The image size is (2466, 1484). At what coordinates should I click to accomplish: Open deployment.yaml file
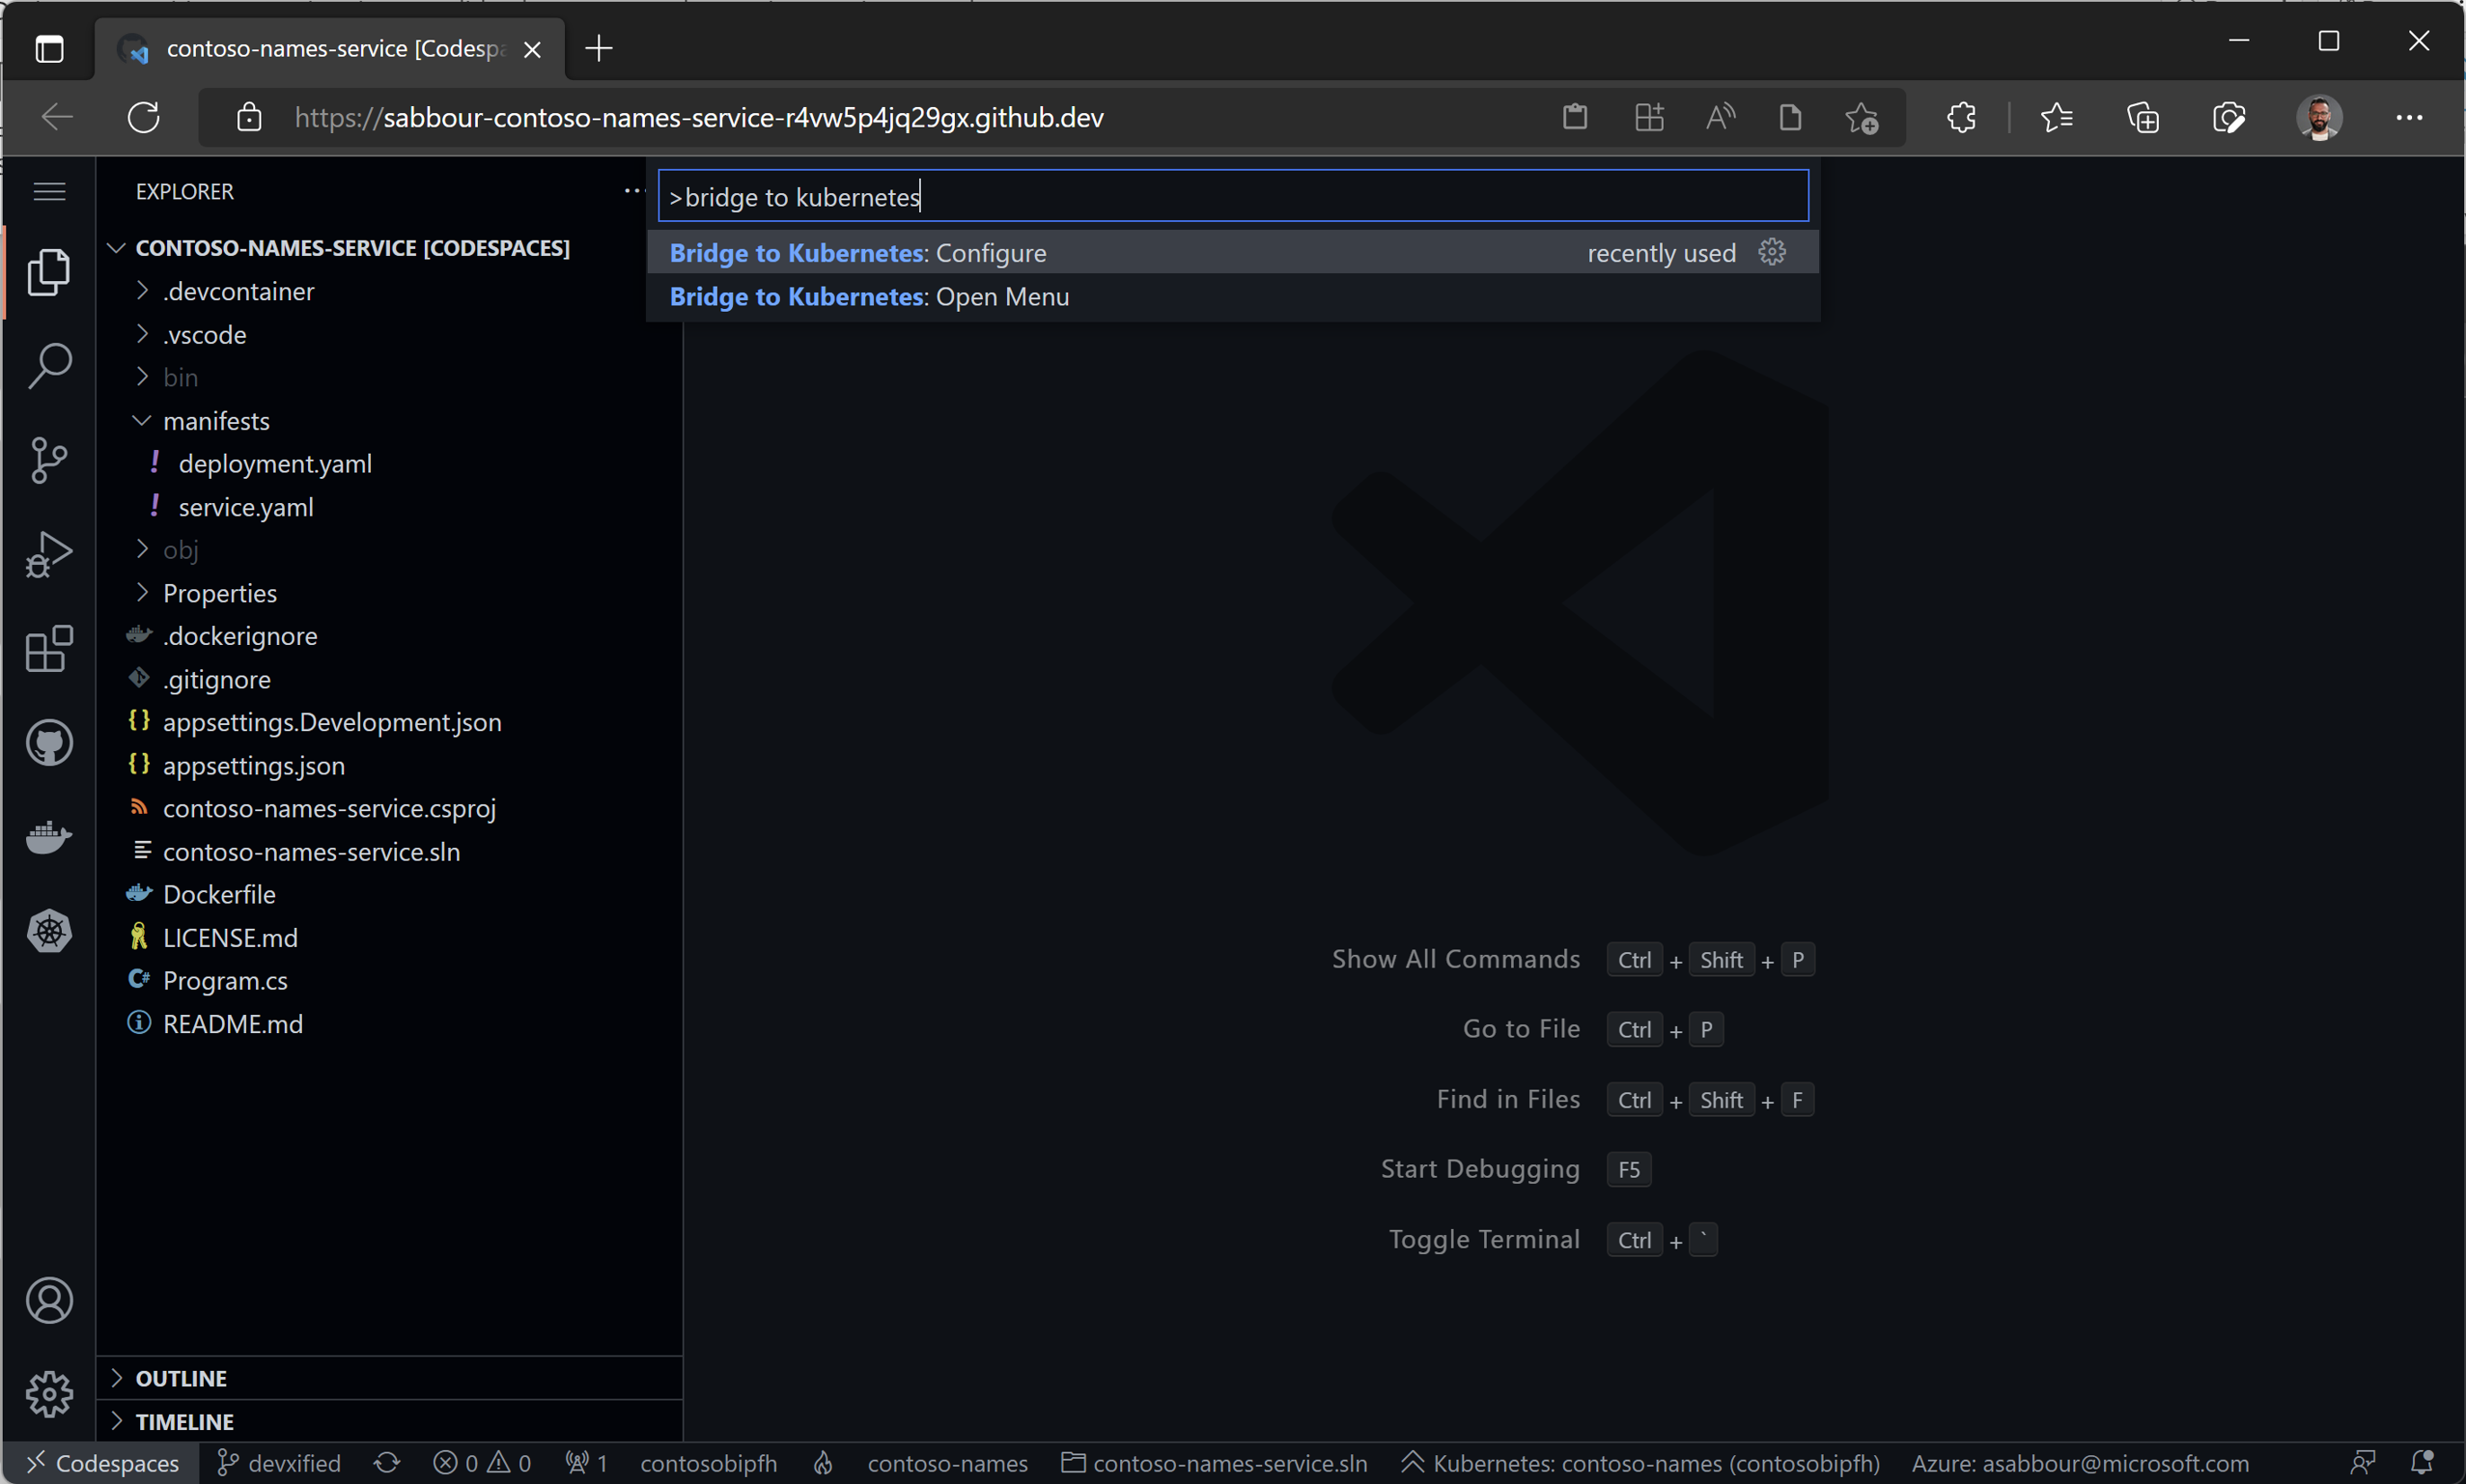[x=275, y=464]
